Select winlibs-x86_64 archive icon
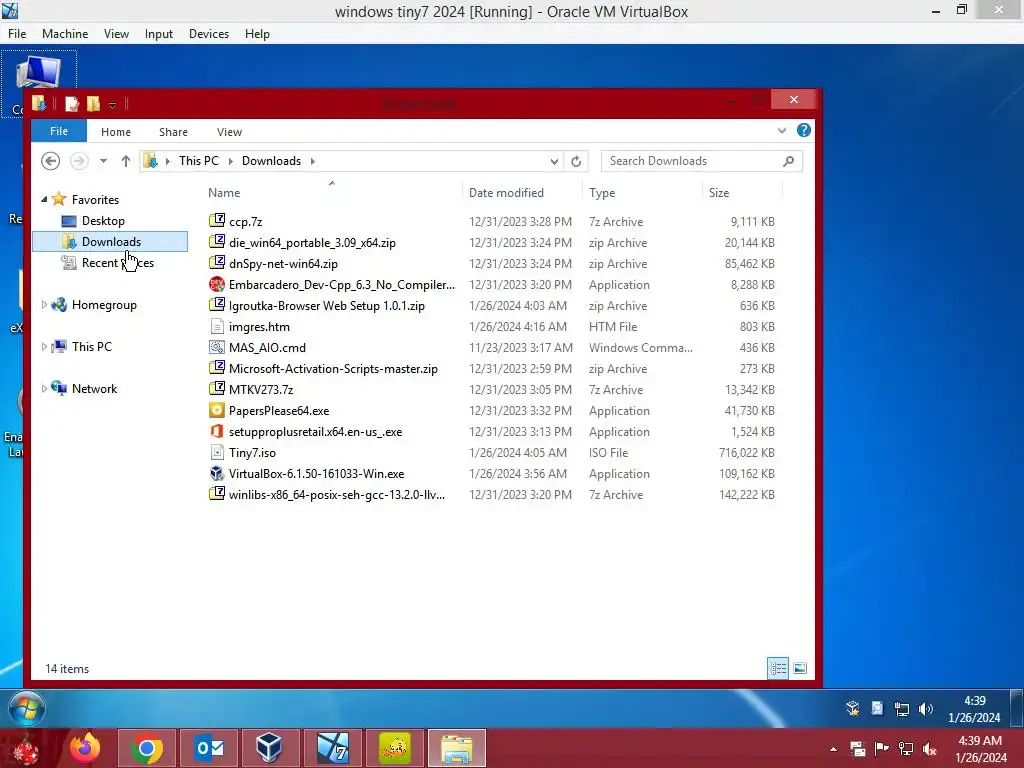Image resolution: width=1024 pixels, height=768 pixels. 217,494
